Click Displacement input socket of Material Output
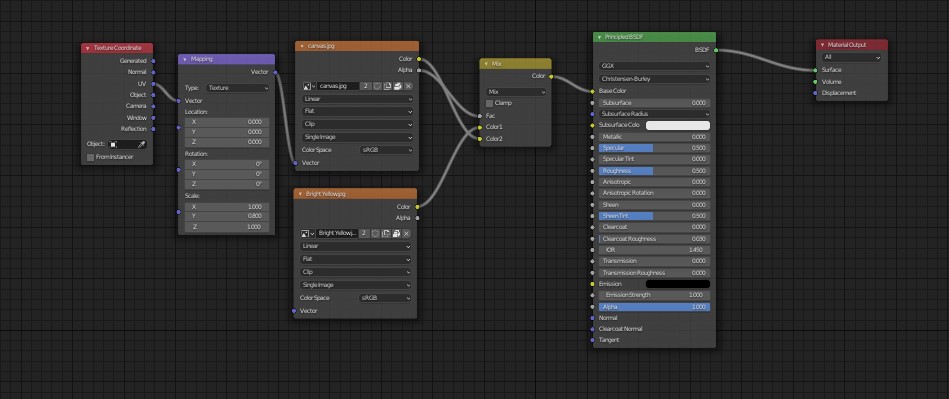 click(815, 93)
